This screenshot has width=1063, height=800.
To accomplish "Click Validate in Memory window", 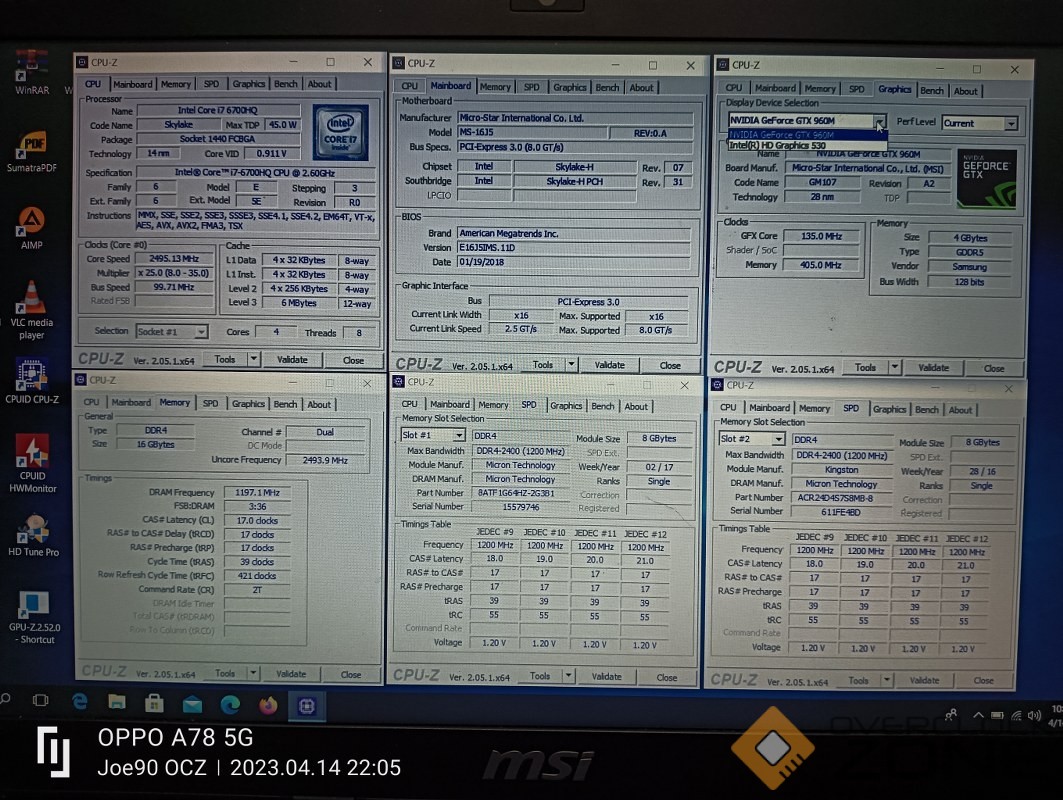I will point(292,674).
